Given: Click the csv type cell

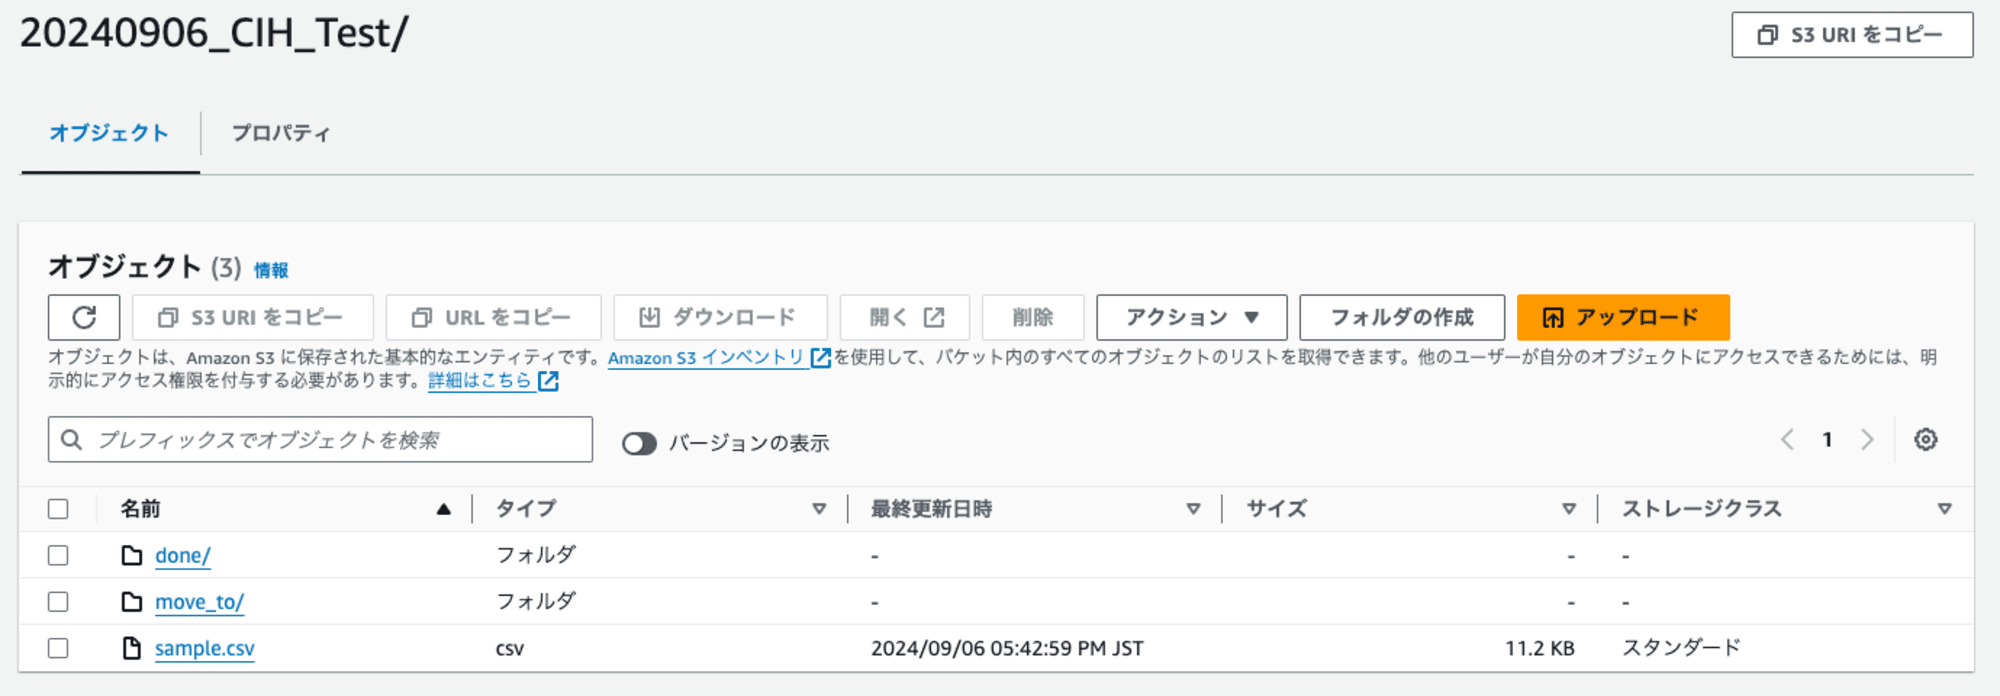Looking at the screenshot, I should 510,649.
